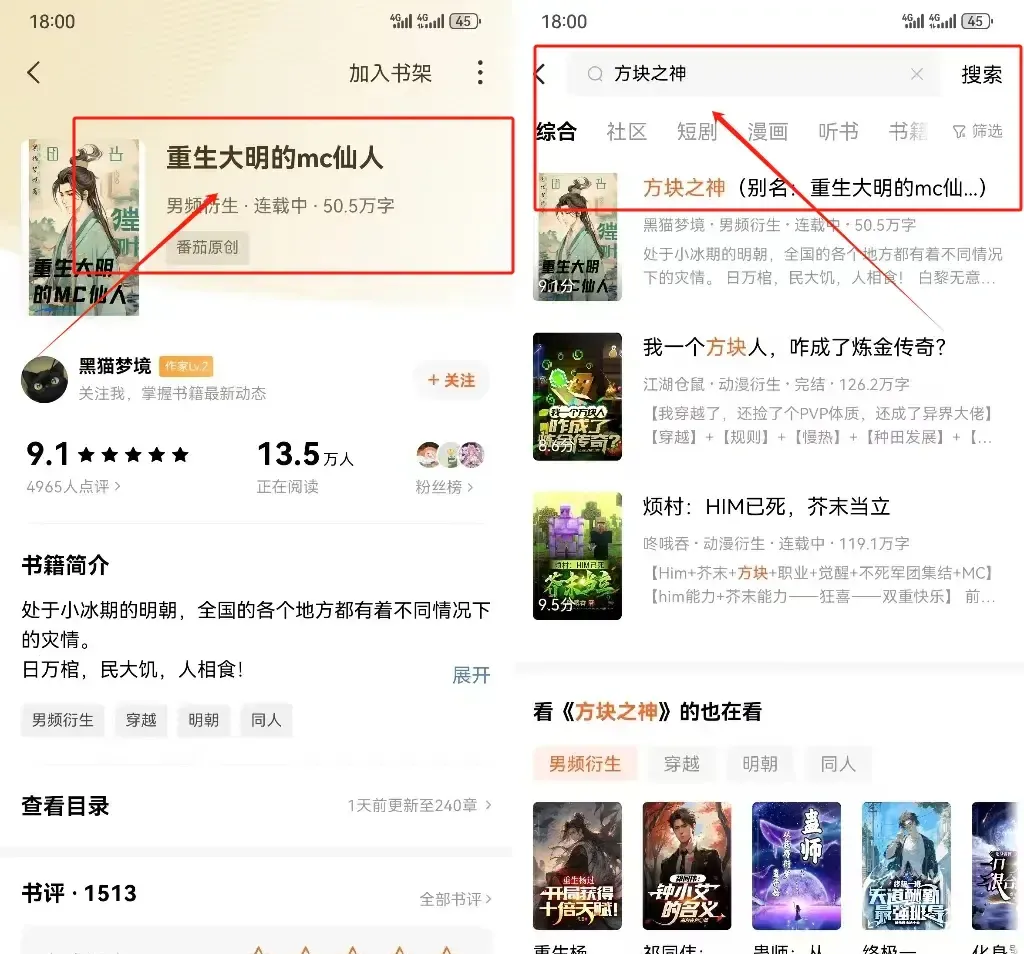Open 4965人点评 rating details

click(x=73, y=486)
